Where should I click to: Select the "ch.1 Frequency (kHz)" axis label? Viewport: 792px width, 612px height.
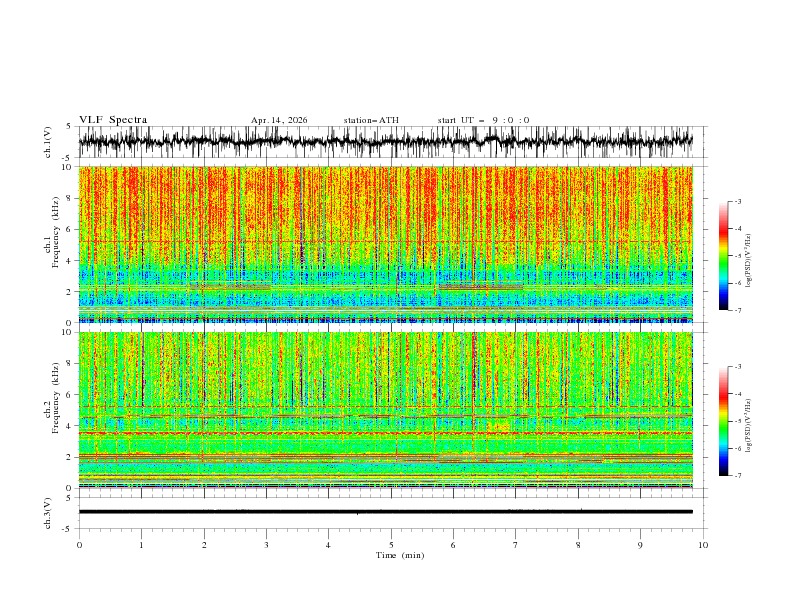click(52, 230)
